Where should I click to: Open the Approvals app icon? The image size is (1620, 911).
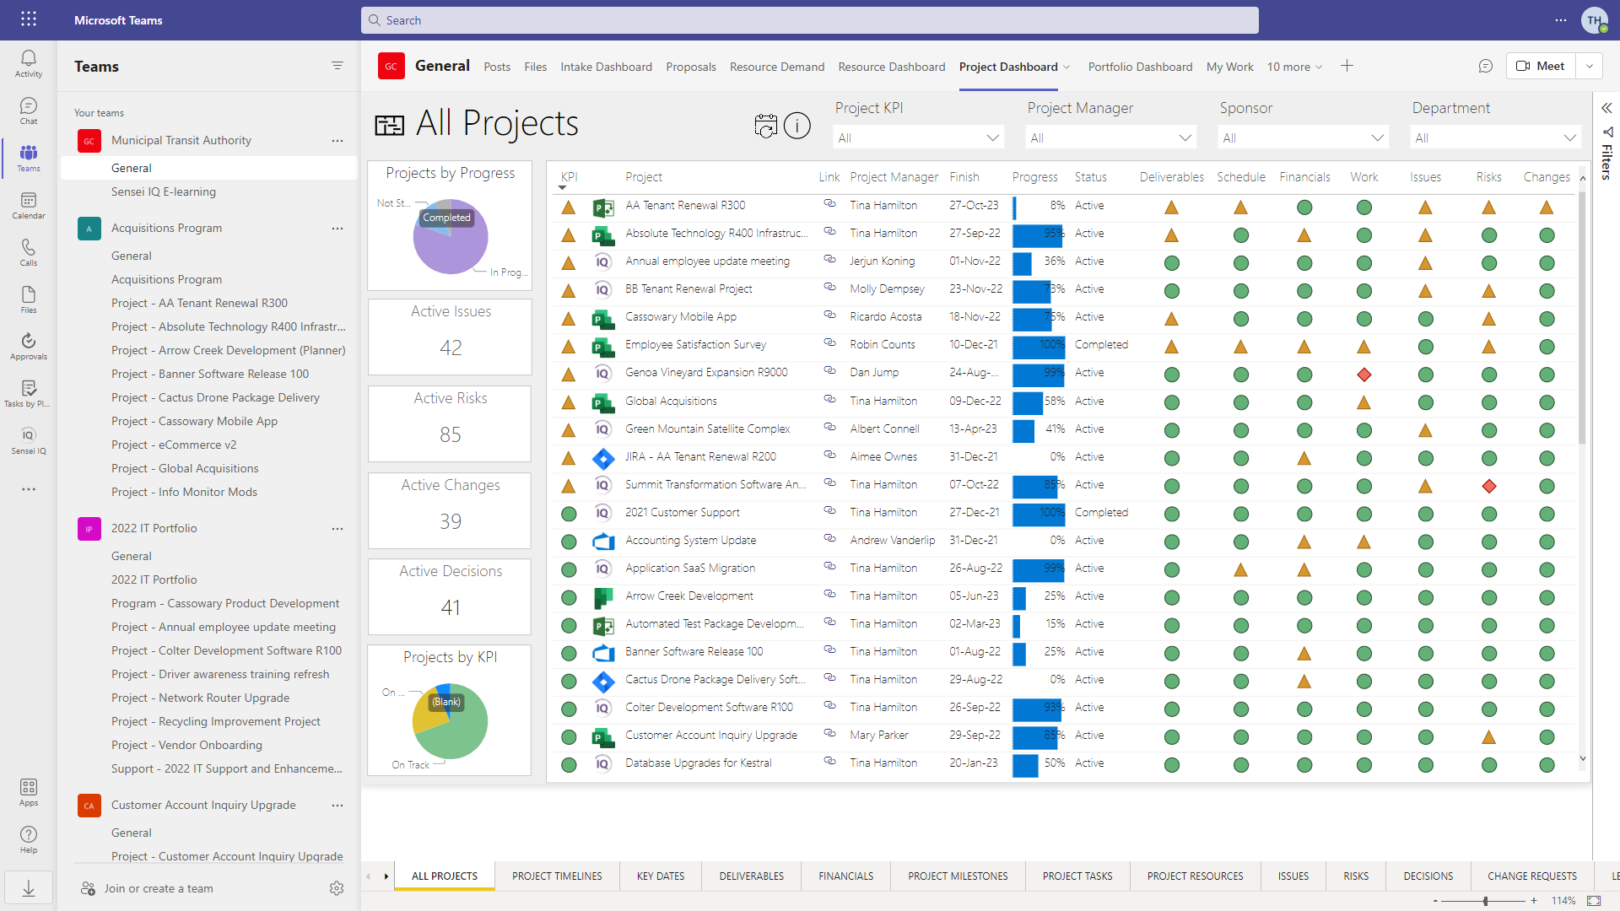28,346
